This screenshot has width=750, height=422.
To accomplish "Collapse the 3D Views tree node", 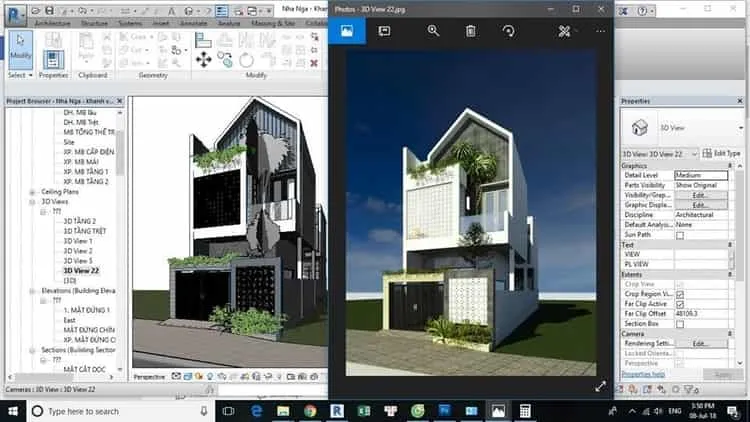I will coord(33,202).
